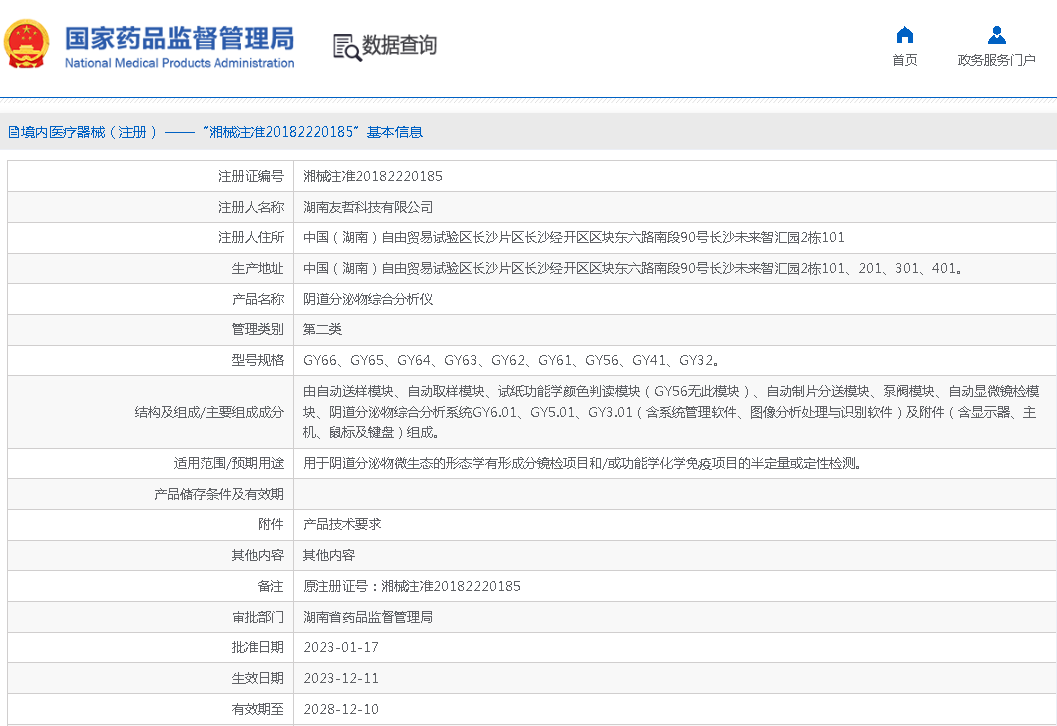
Task: Open the 产品技术要求 attachment link
Action: (x=342, y=524)
